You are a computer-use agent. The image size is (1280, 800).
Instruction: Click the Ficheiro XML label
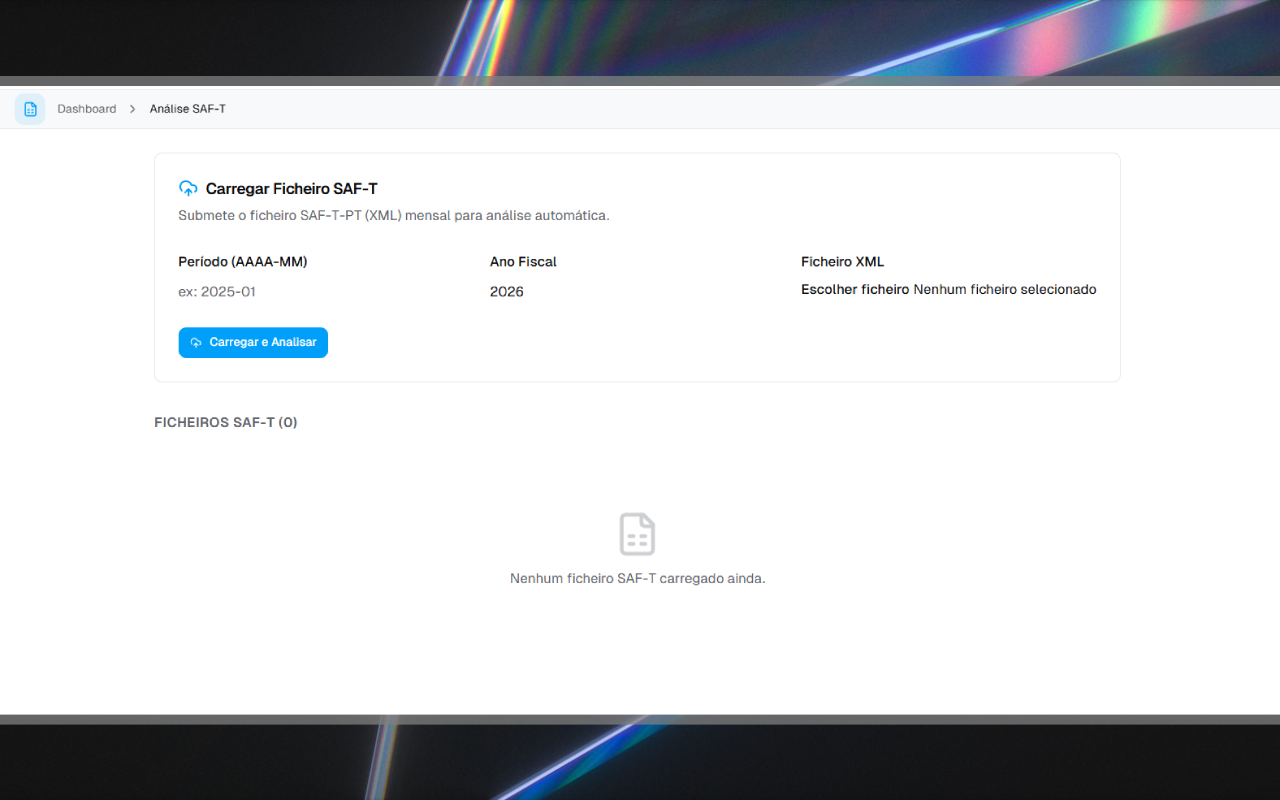(x=842, y=262)
